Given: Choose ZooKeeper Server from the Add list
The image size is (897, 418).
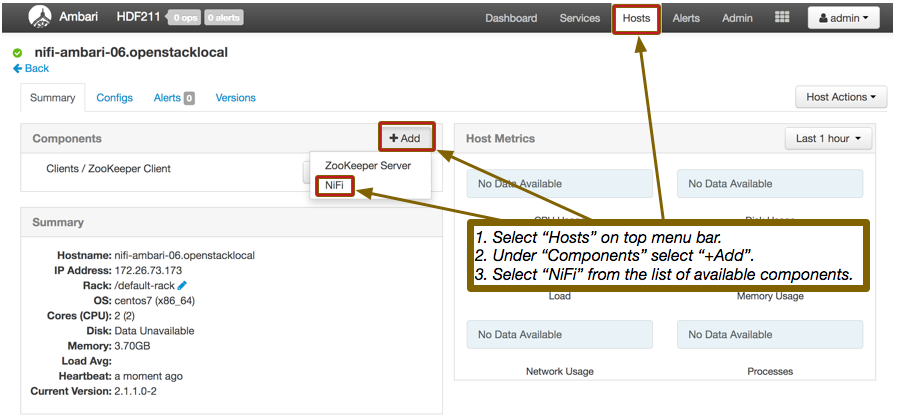Looking at the screenshot, I should point(367,165).
